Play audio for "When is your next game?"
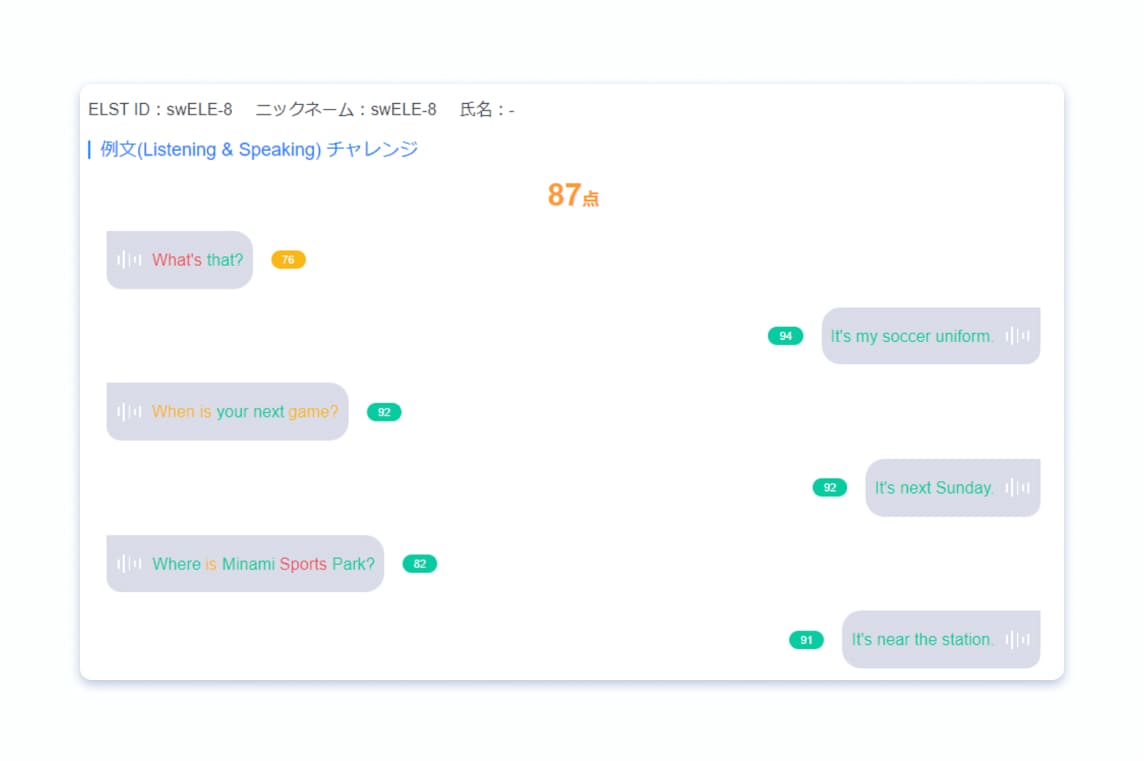This screenshot has width=1144, height=762. coord(129,412)
